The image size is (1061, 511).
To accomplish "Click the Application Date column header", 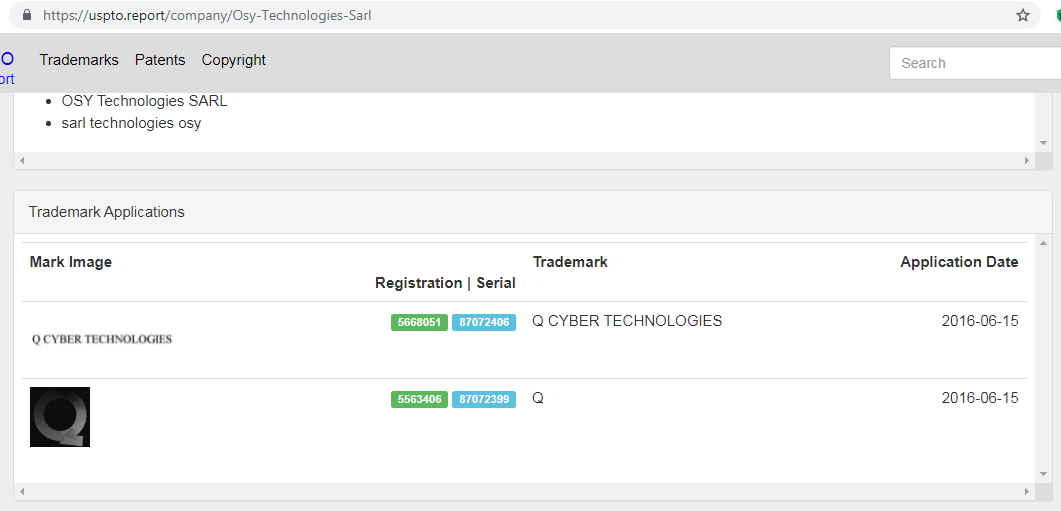I will tap(959, 263).
